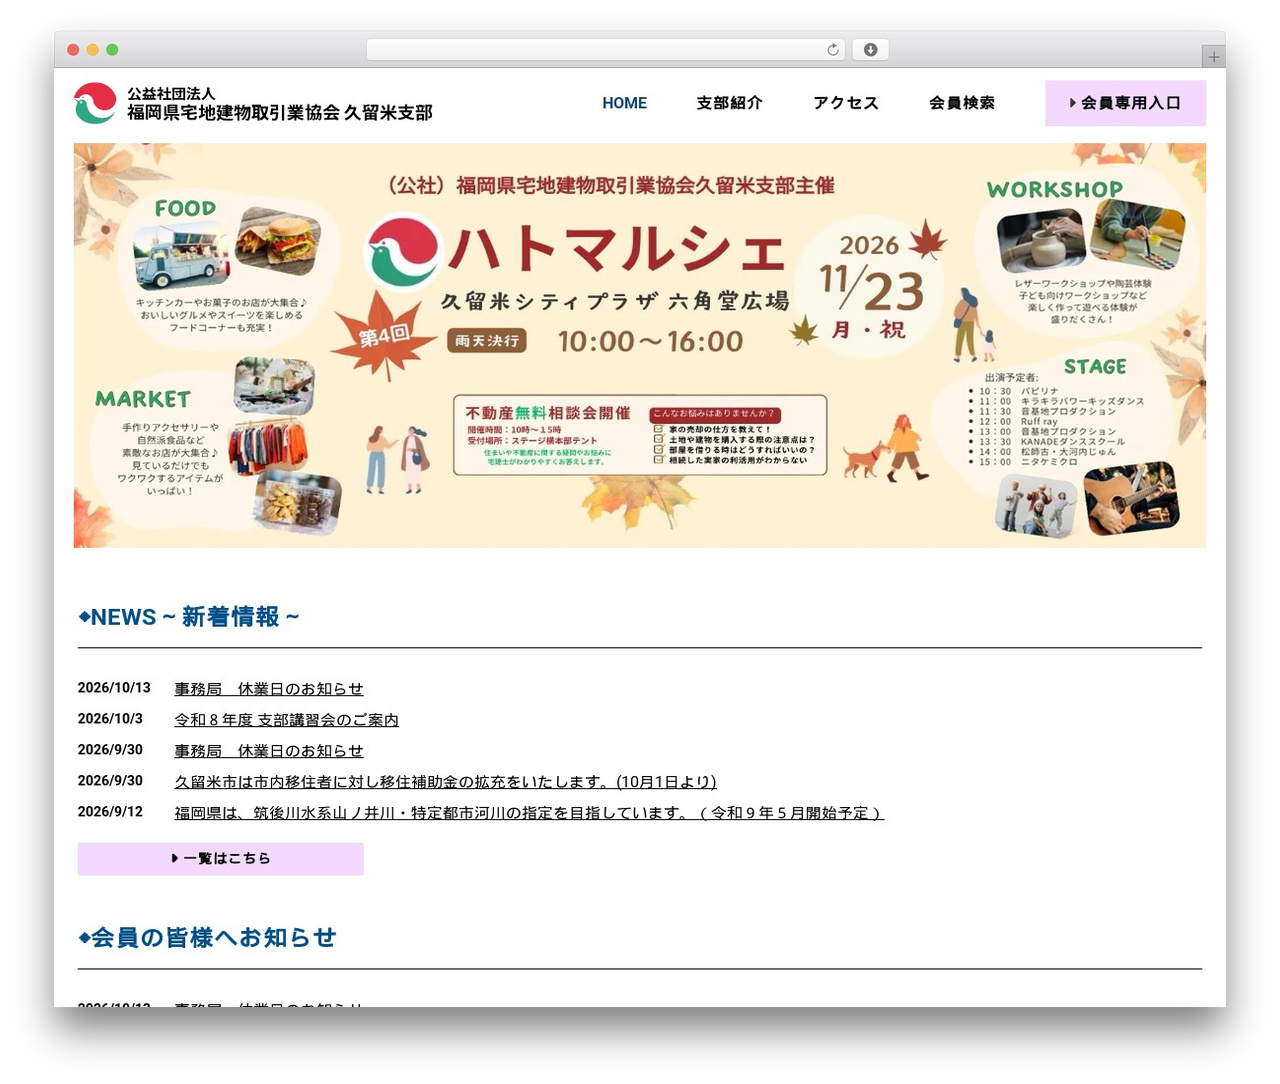Image resolution: width=1280 pixels, height=1084 pixels.
Task: Click the date 2026/10/3 in the news list
Action: pyautogui.click(x=110, y=719)
